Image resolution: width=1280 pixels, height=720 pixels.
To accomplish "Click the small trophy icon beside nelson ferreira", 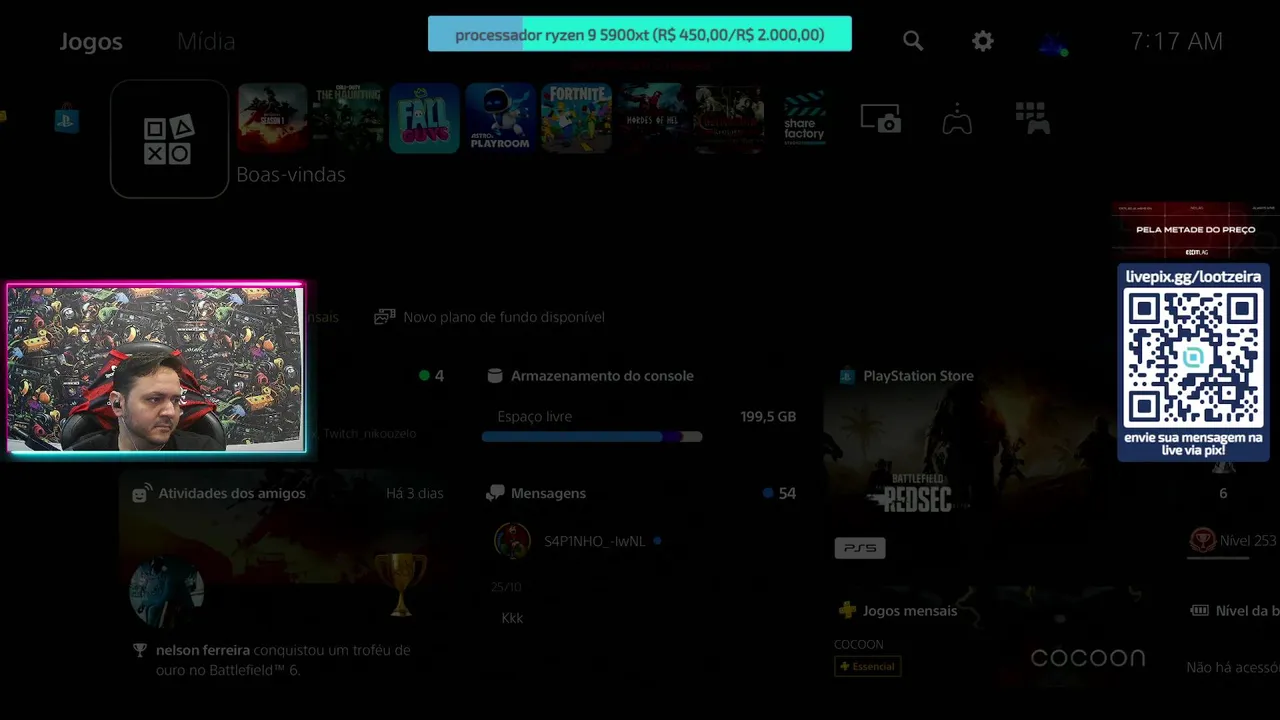I will [x=140, y=650].
